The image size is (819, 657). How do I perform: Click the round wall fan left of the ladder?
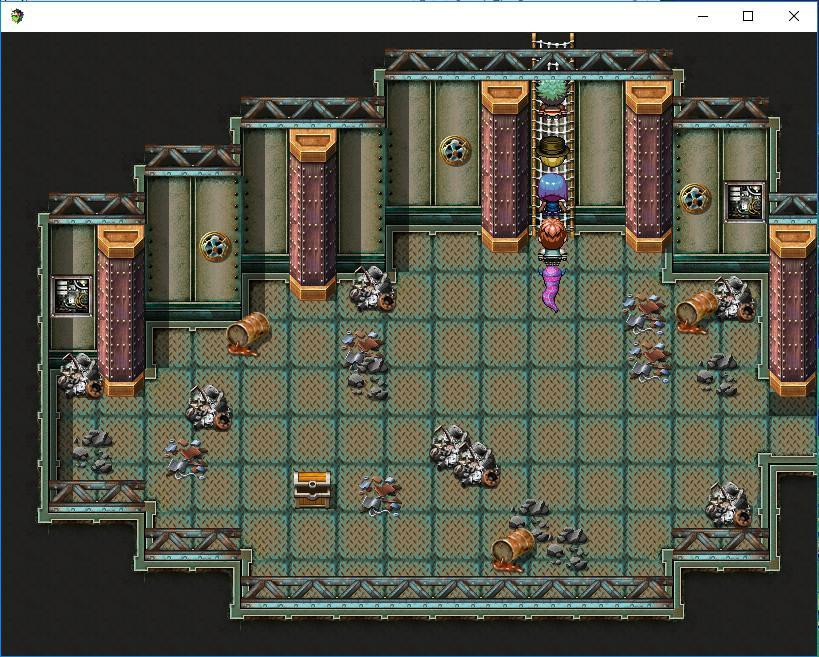click(455, 150)
